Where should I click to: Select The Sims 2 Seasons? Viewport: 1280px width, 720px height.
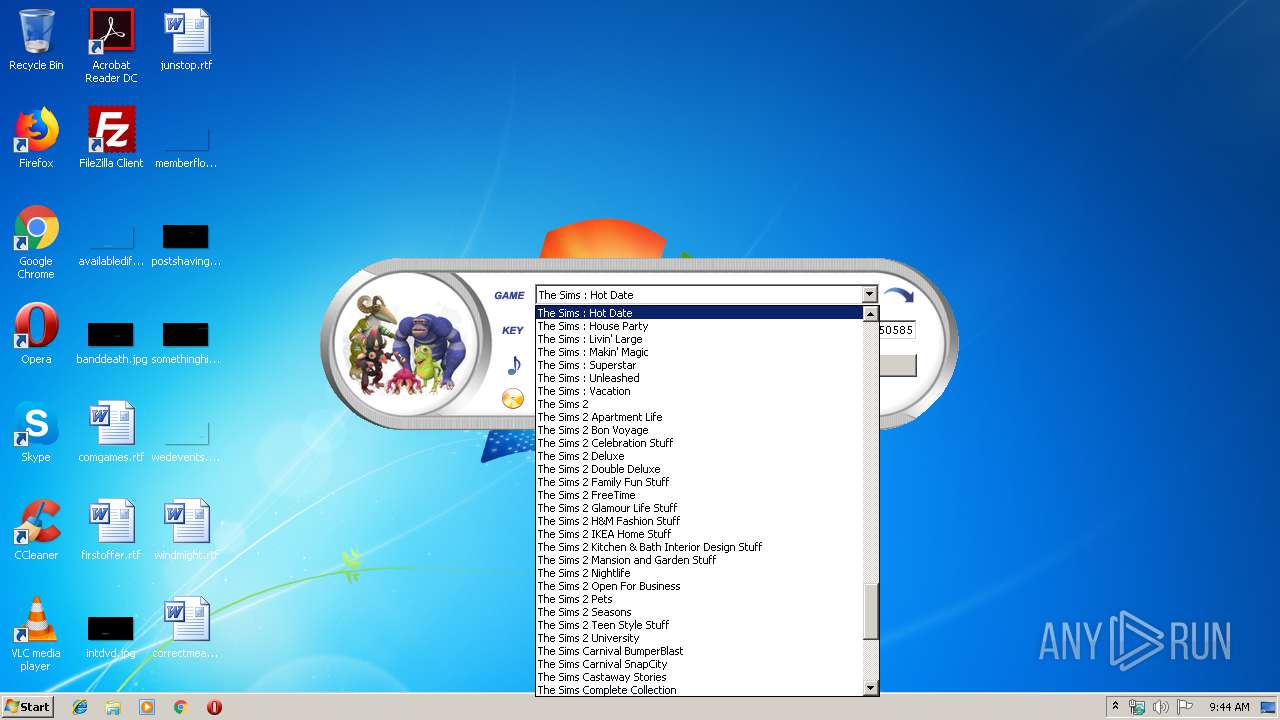pyautogui.click(x=699, y=612)
